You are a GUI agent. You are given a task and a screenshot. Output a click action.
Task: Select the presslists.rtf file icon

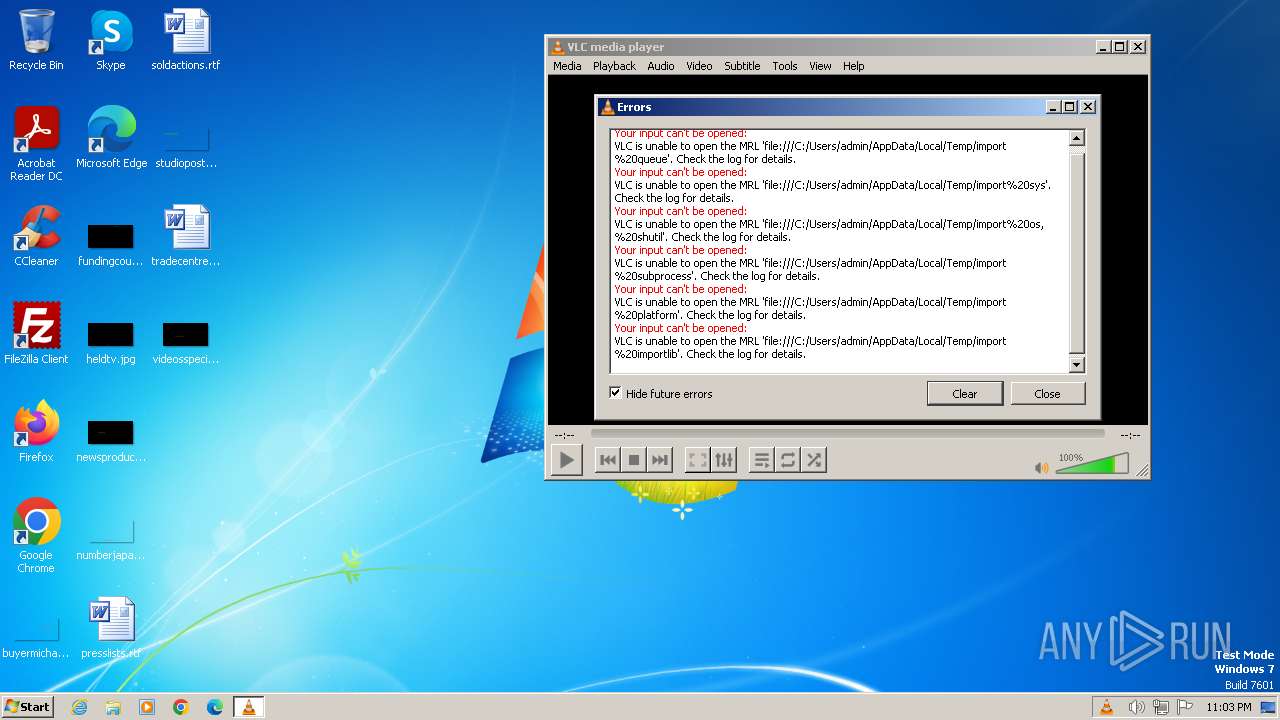(x=110, y=628)
